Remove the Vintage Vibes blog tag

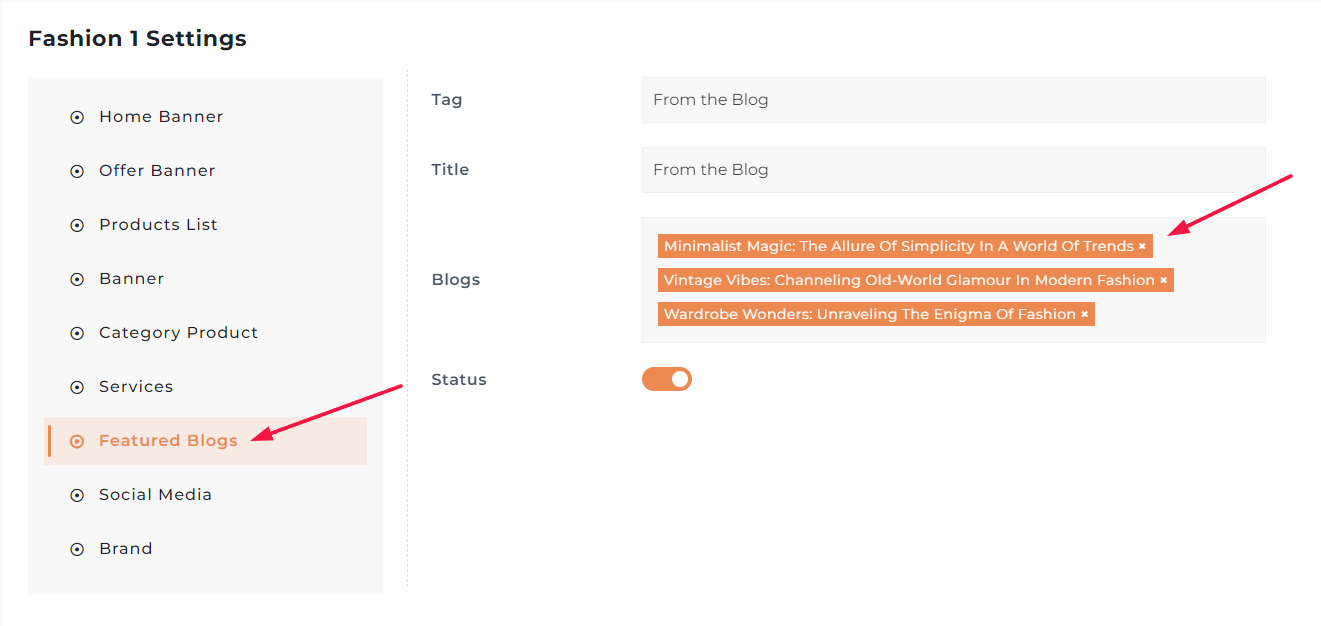coord(1163,281)
